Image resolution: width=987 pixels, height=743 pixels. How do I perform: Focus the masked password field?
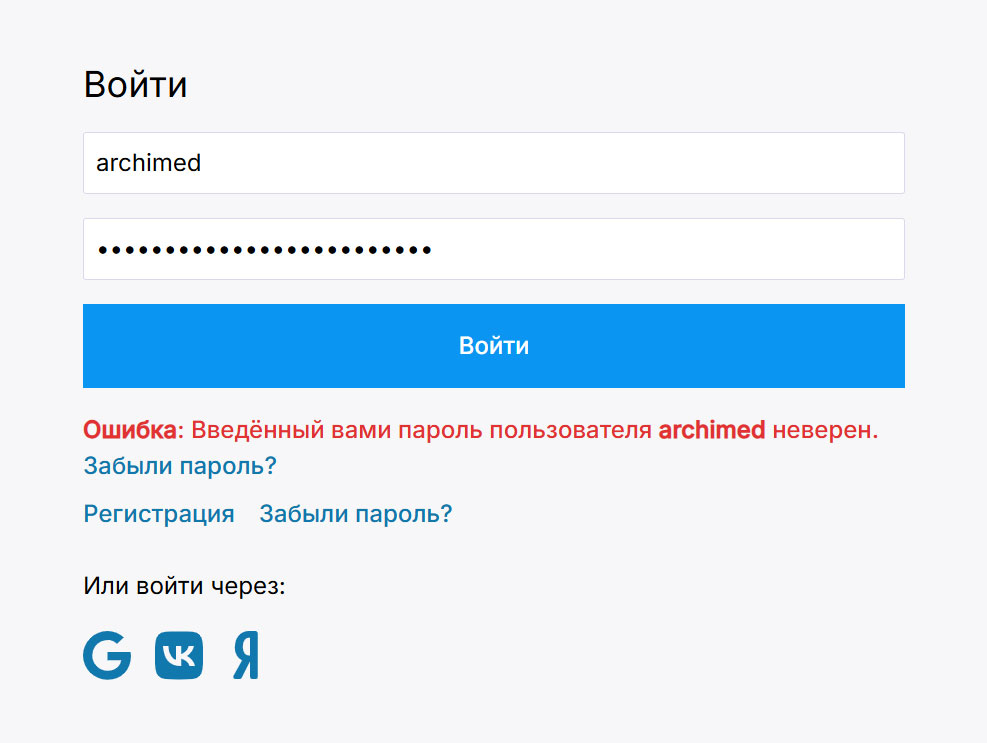coord(494,249)
